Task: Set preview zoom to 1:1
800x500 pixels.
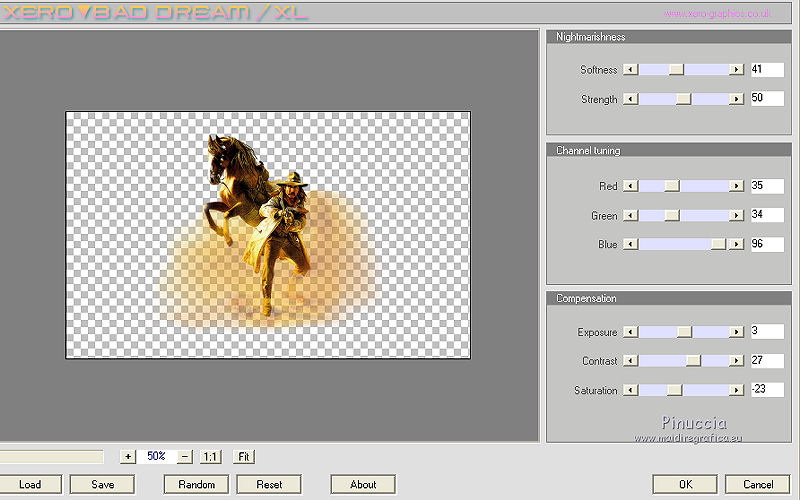Action: tap(210, 457)
